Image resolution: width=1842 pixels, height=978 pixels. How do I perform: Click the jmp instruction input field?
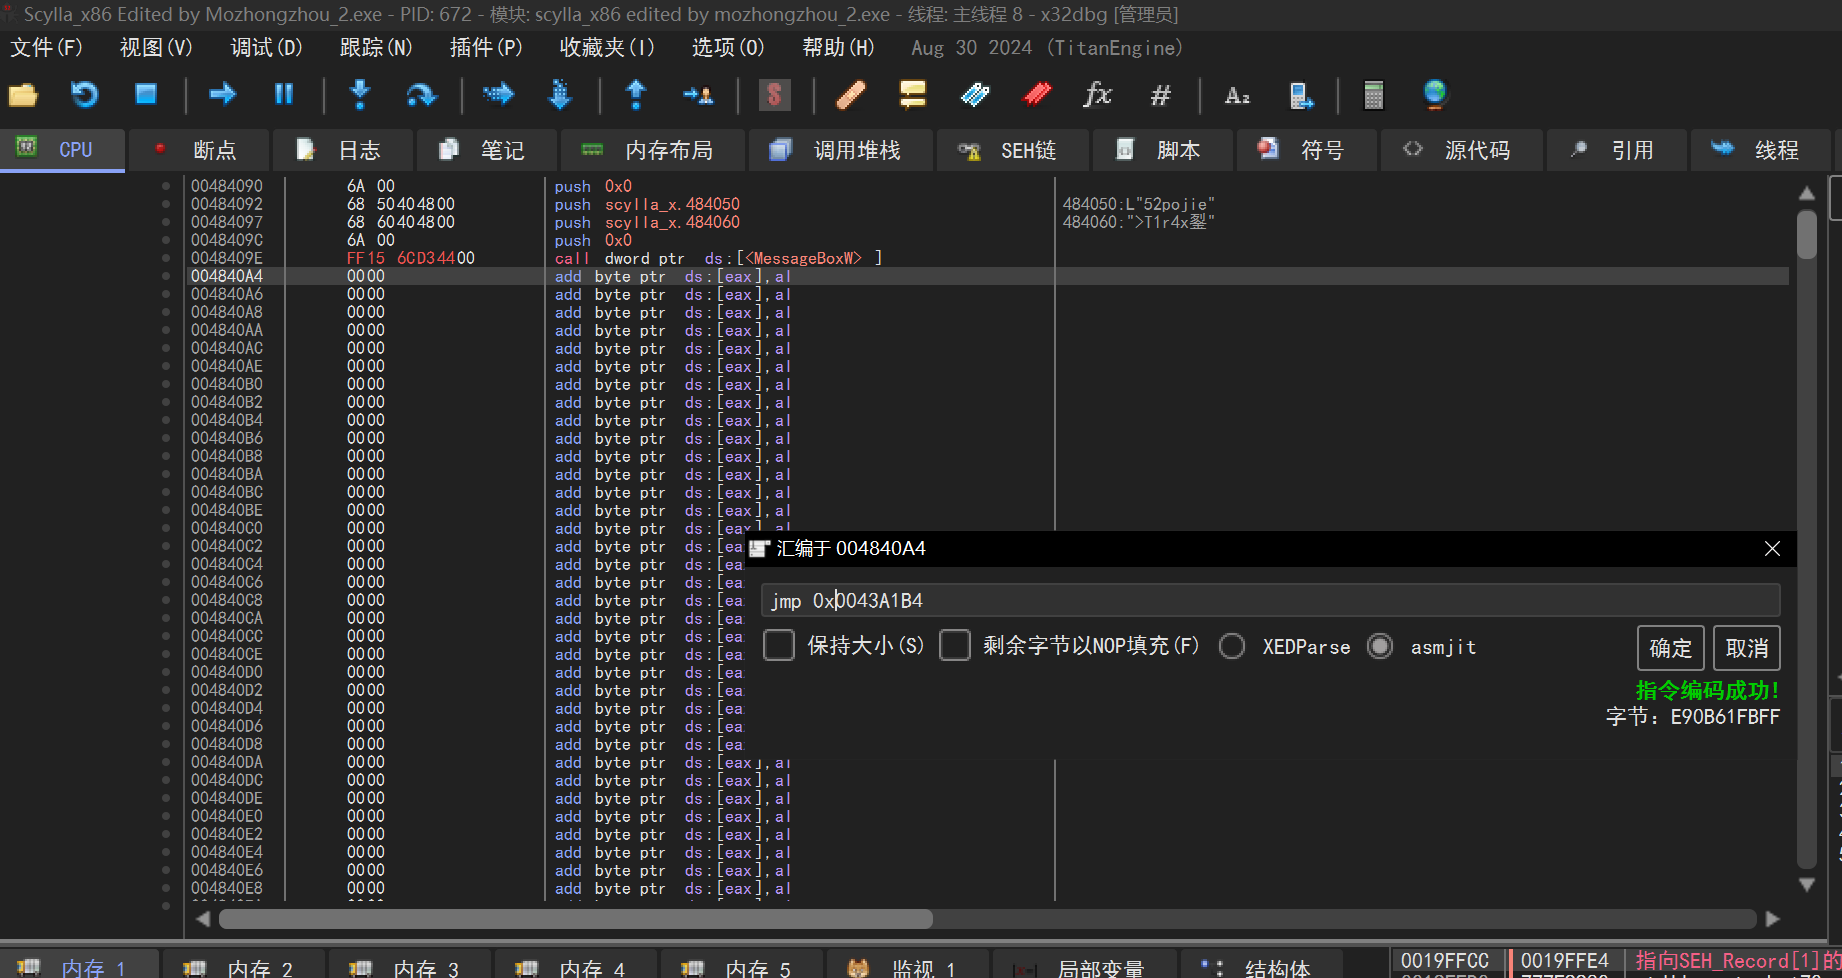pos(1270,600)
